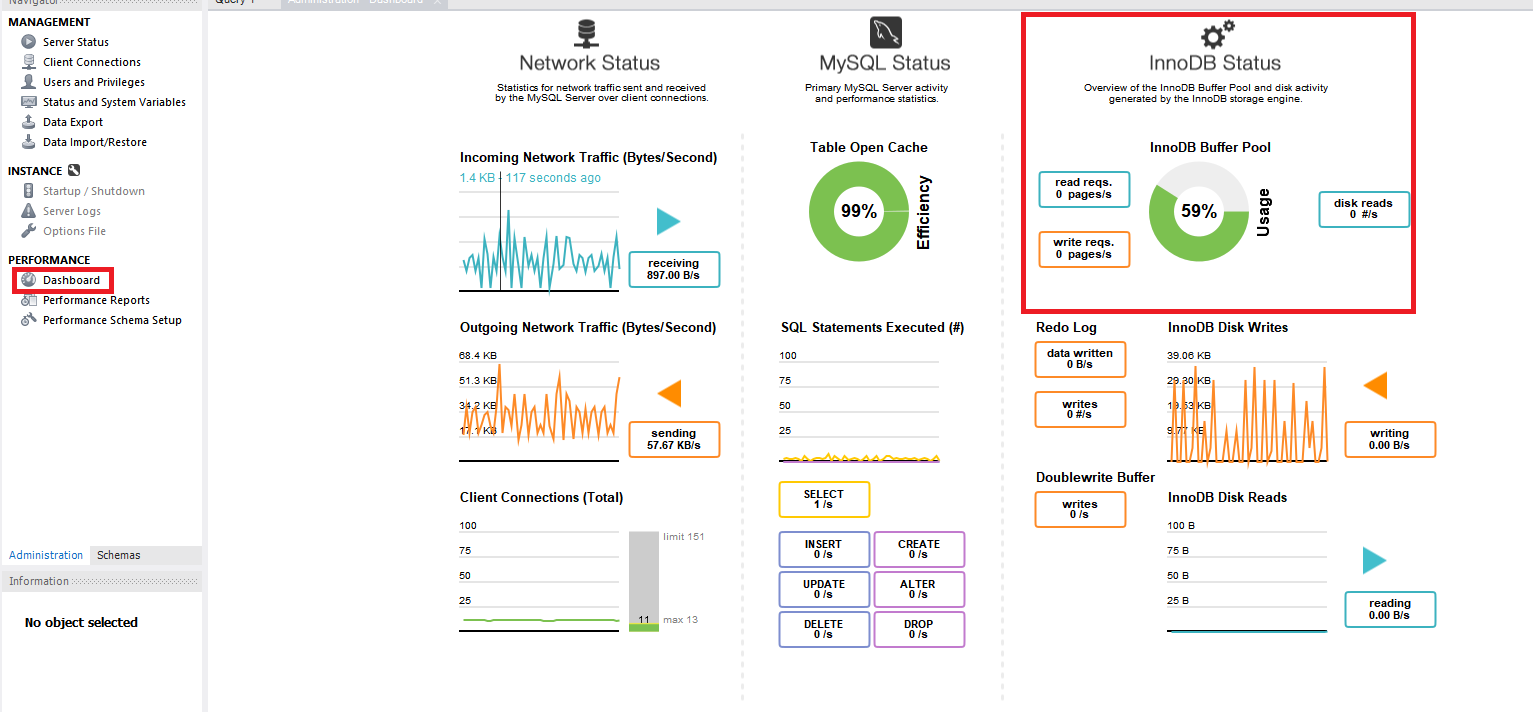
Task: Click '1.4 KB - 117 seconds ago' readout
Action: coord(530,178)
